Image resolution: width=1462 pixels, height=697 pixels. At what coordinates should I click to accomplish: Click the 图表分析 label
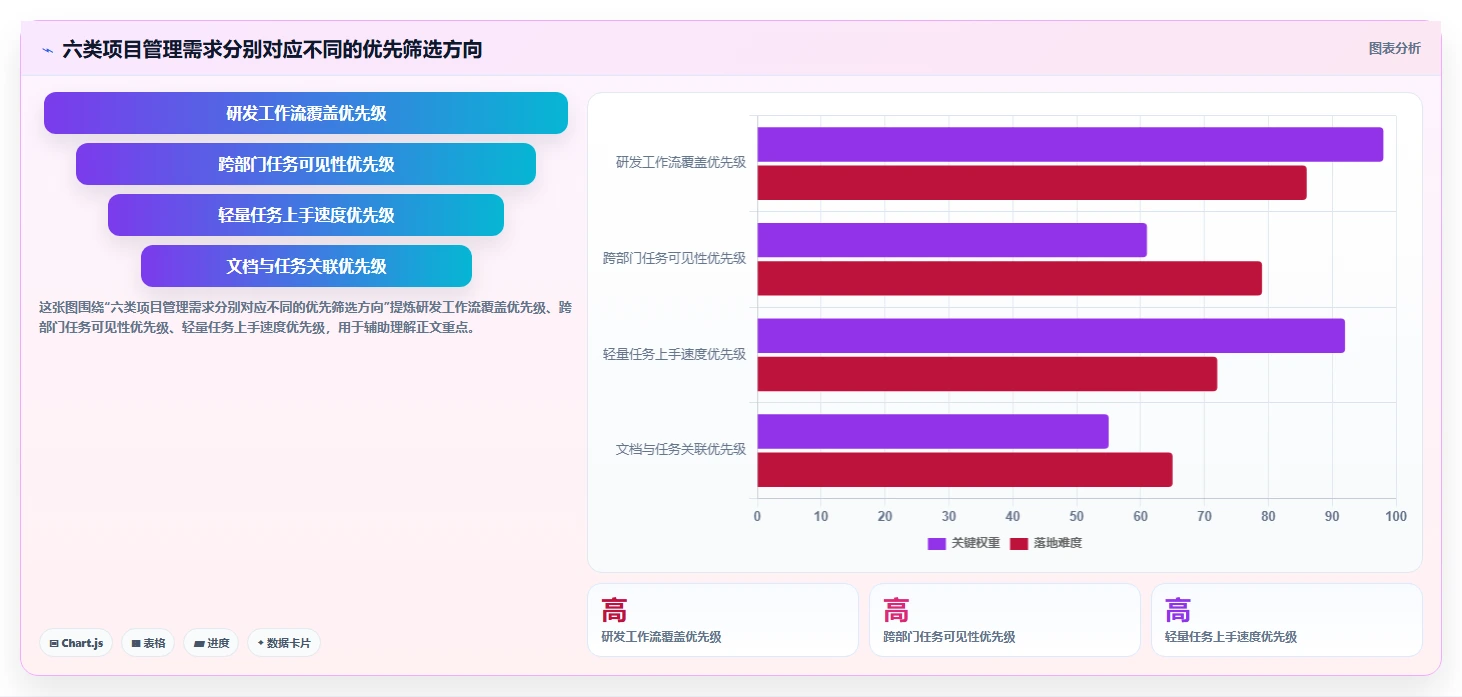(x=1394, y=48)
